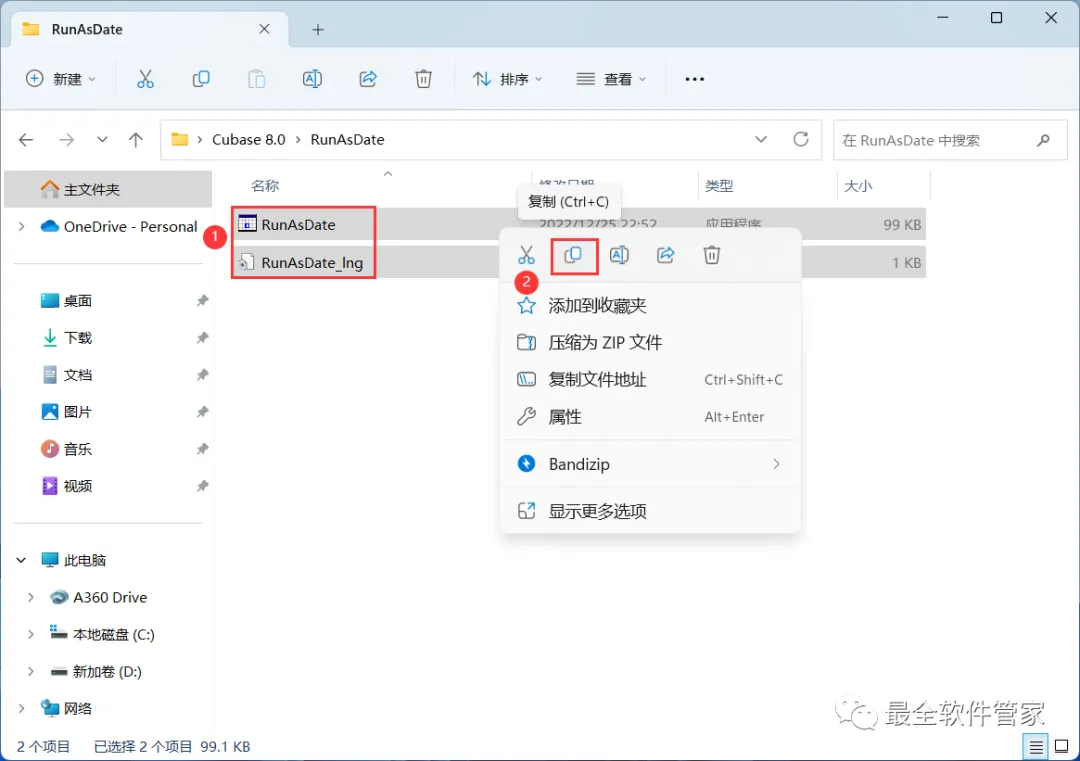
Task: Open recent locations dropdown chevron
Action: (x=102, y=140)
